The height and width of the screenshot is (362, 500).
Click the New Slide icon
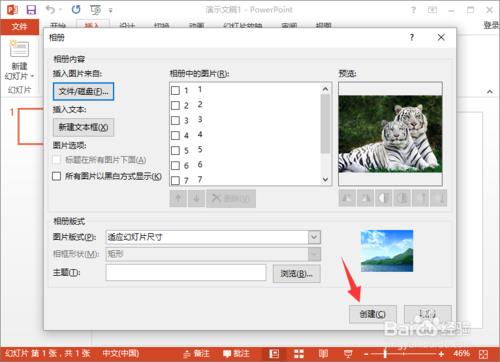(19, 49)
